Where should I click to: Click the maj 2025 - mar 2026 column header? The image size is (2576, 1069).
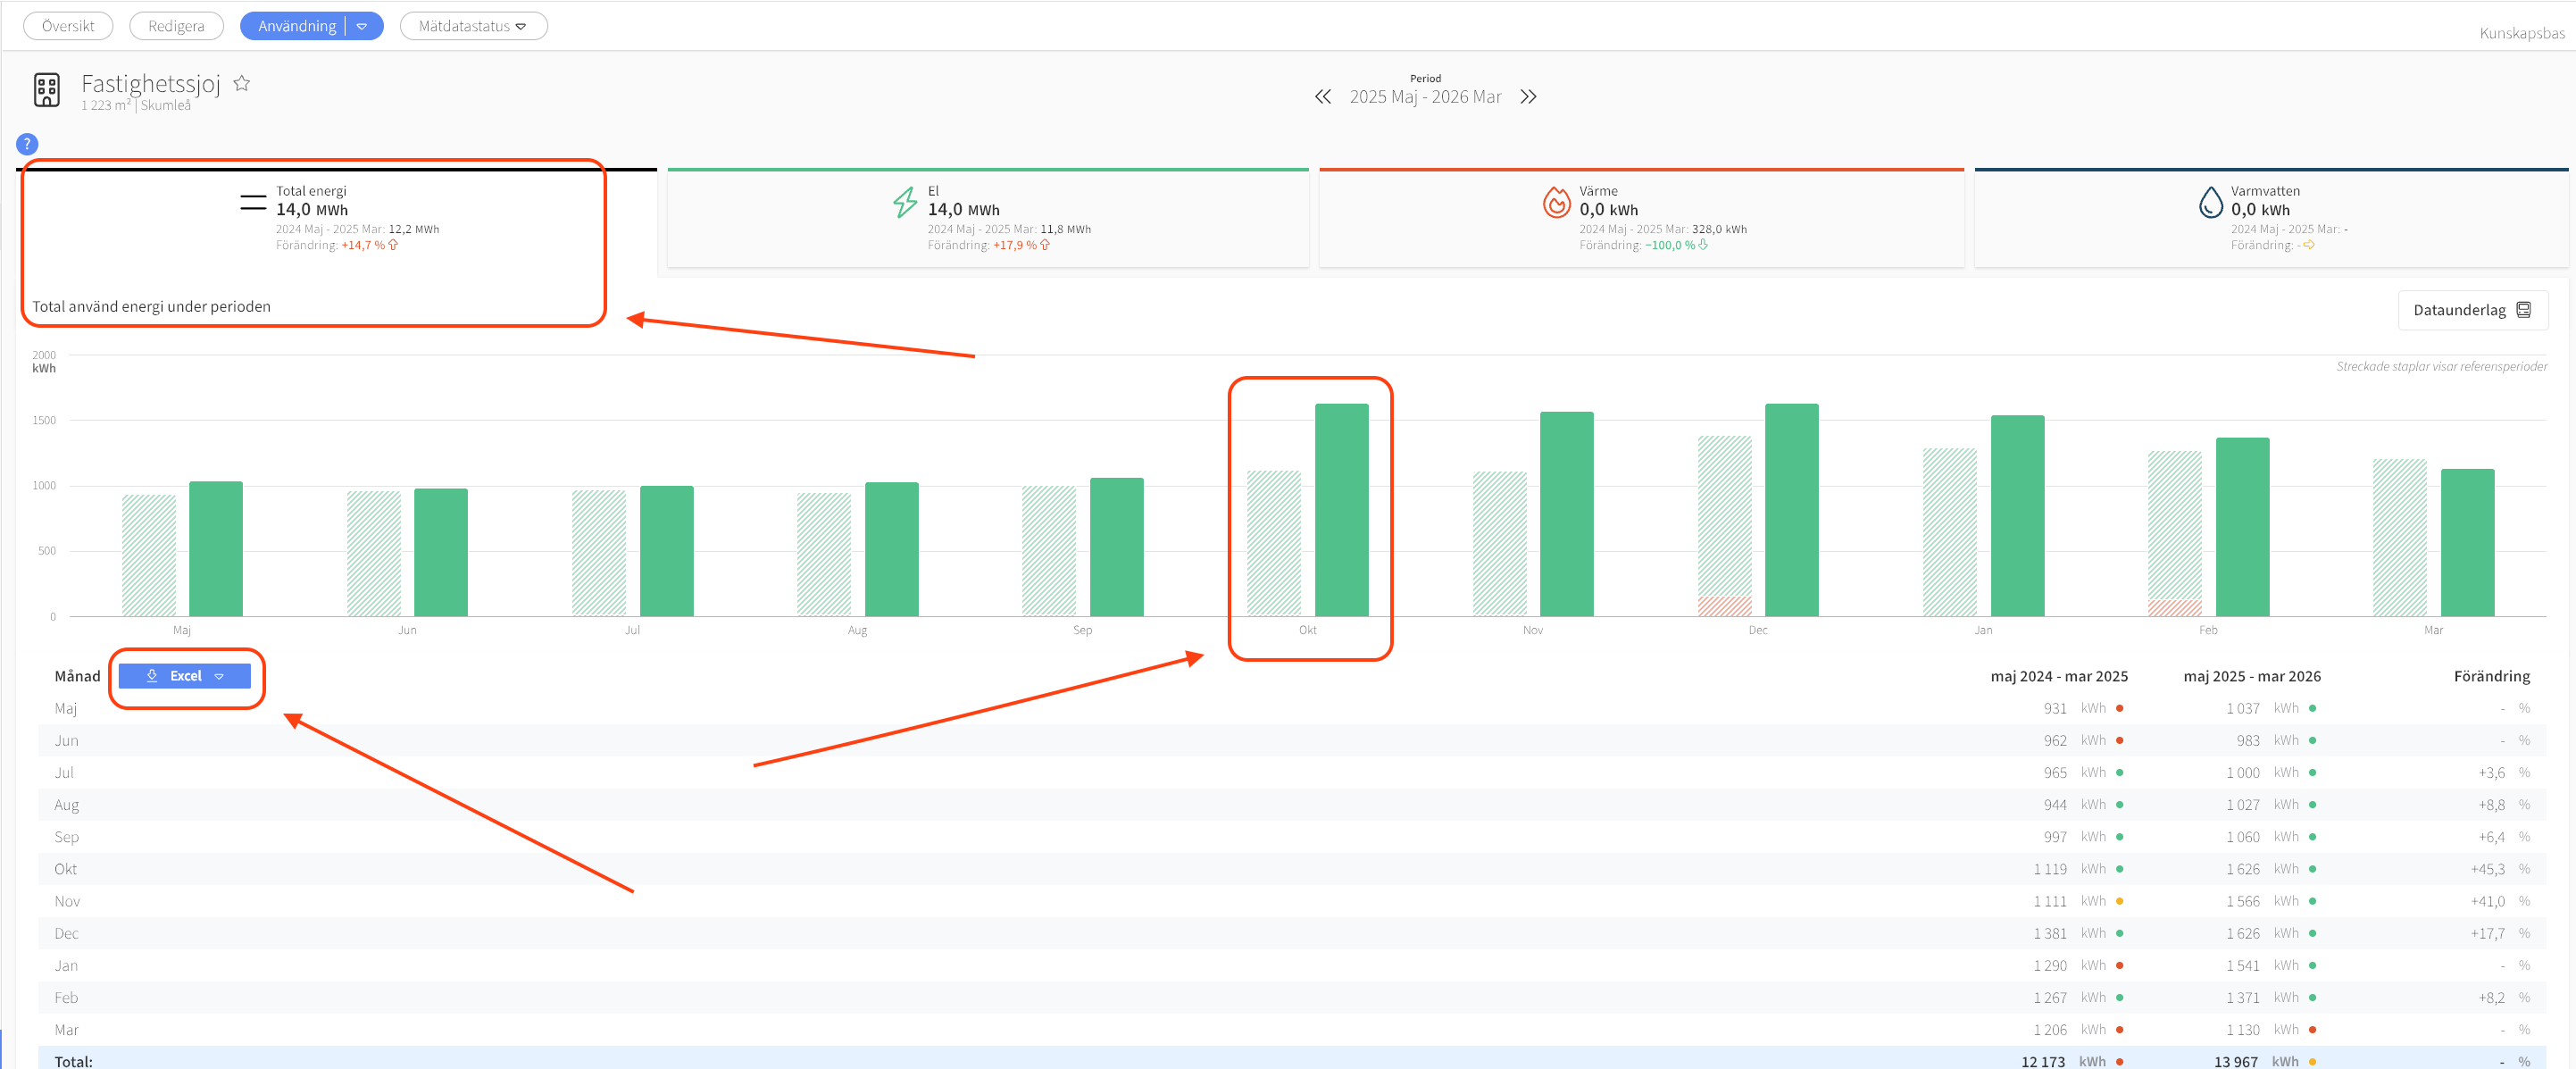click(x=2252, y=676)
